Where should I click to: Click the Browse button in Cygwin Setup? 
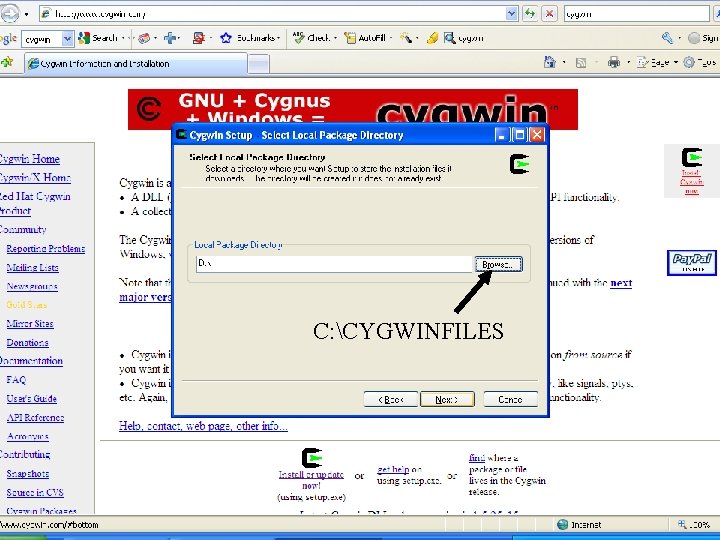pyautogui.click(x=498, y=264)
